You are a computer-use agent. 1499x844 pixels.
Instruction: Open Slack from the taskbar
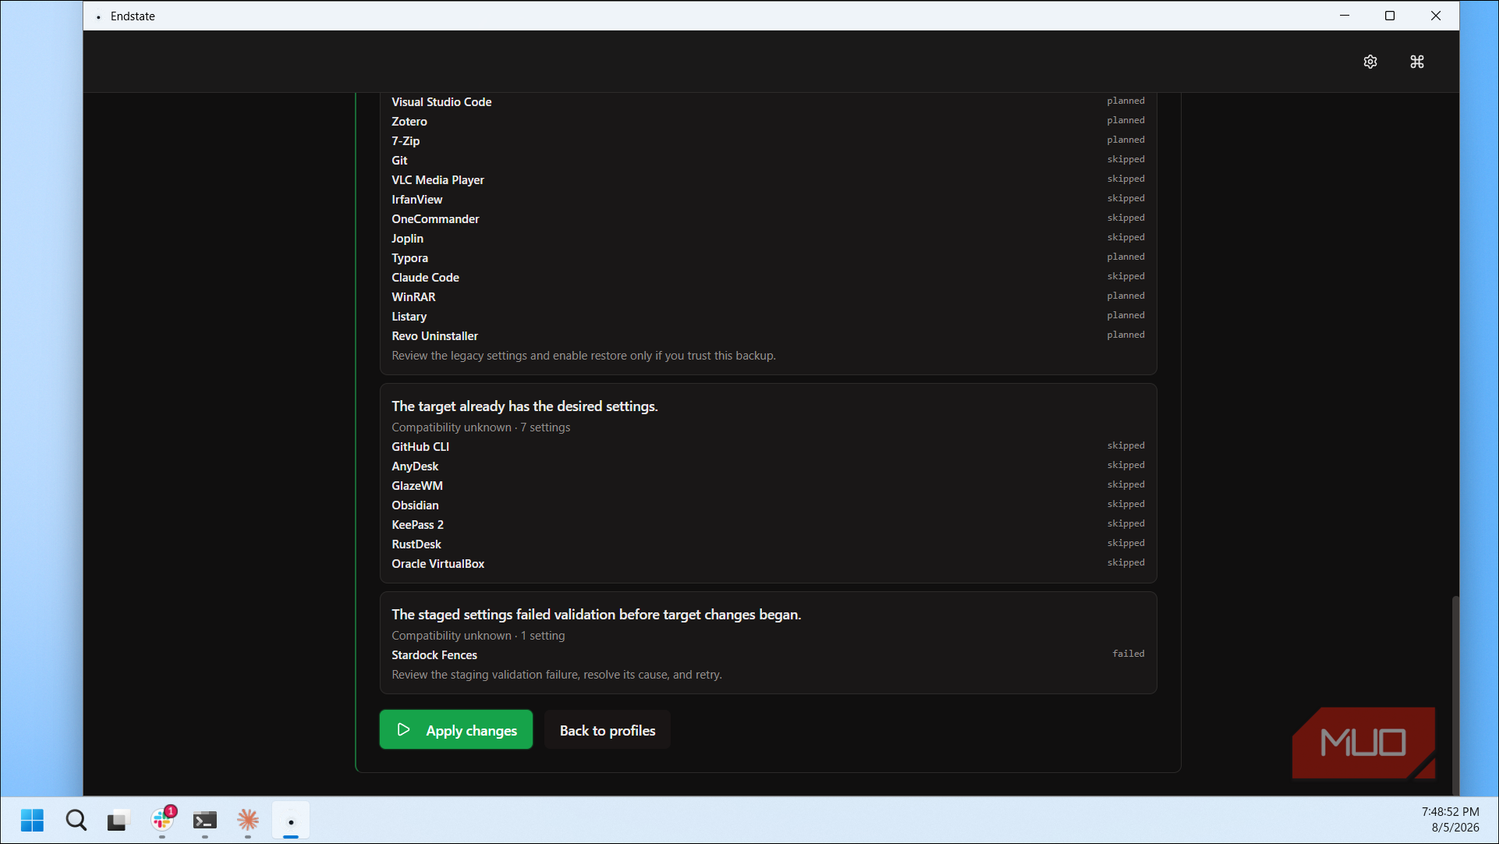click(162, 820)
